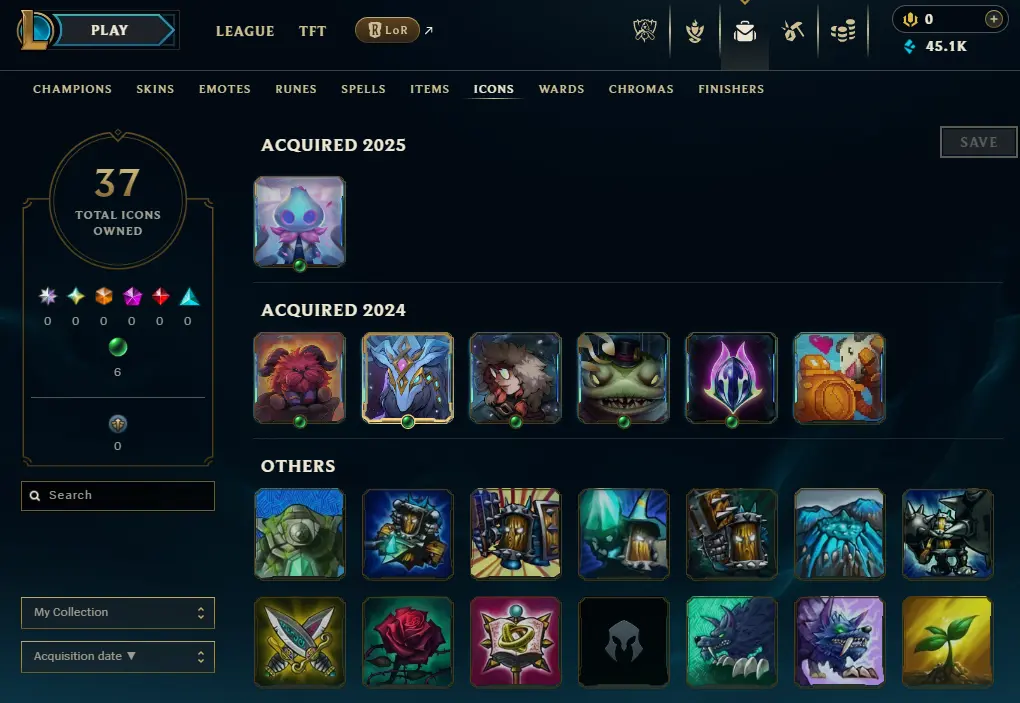The height and width of the screenshot is (703, 1020).
Task: Click the red gemstone filter icon
Action: [x=160, y=297]
